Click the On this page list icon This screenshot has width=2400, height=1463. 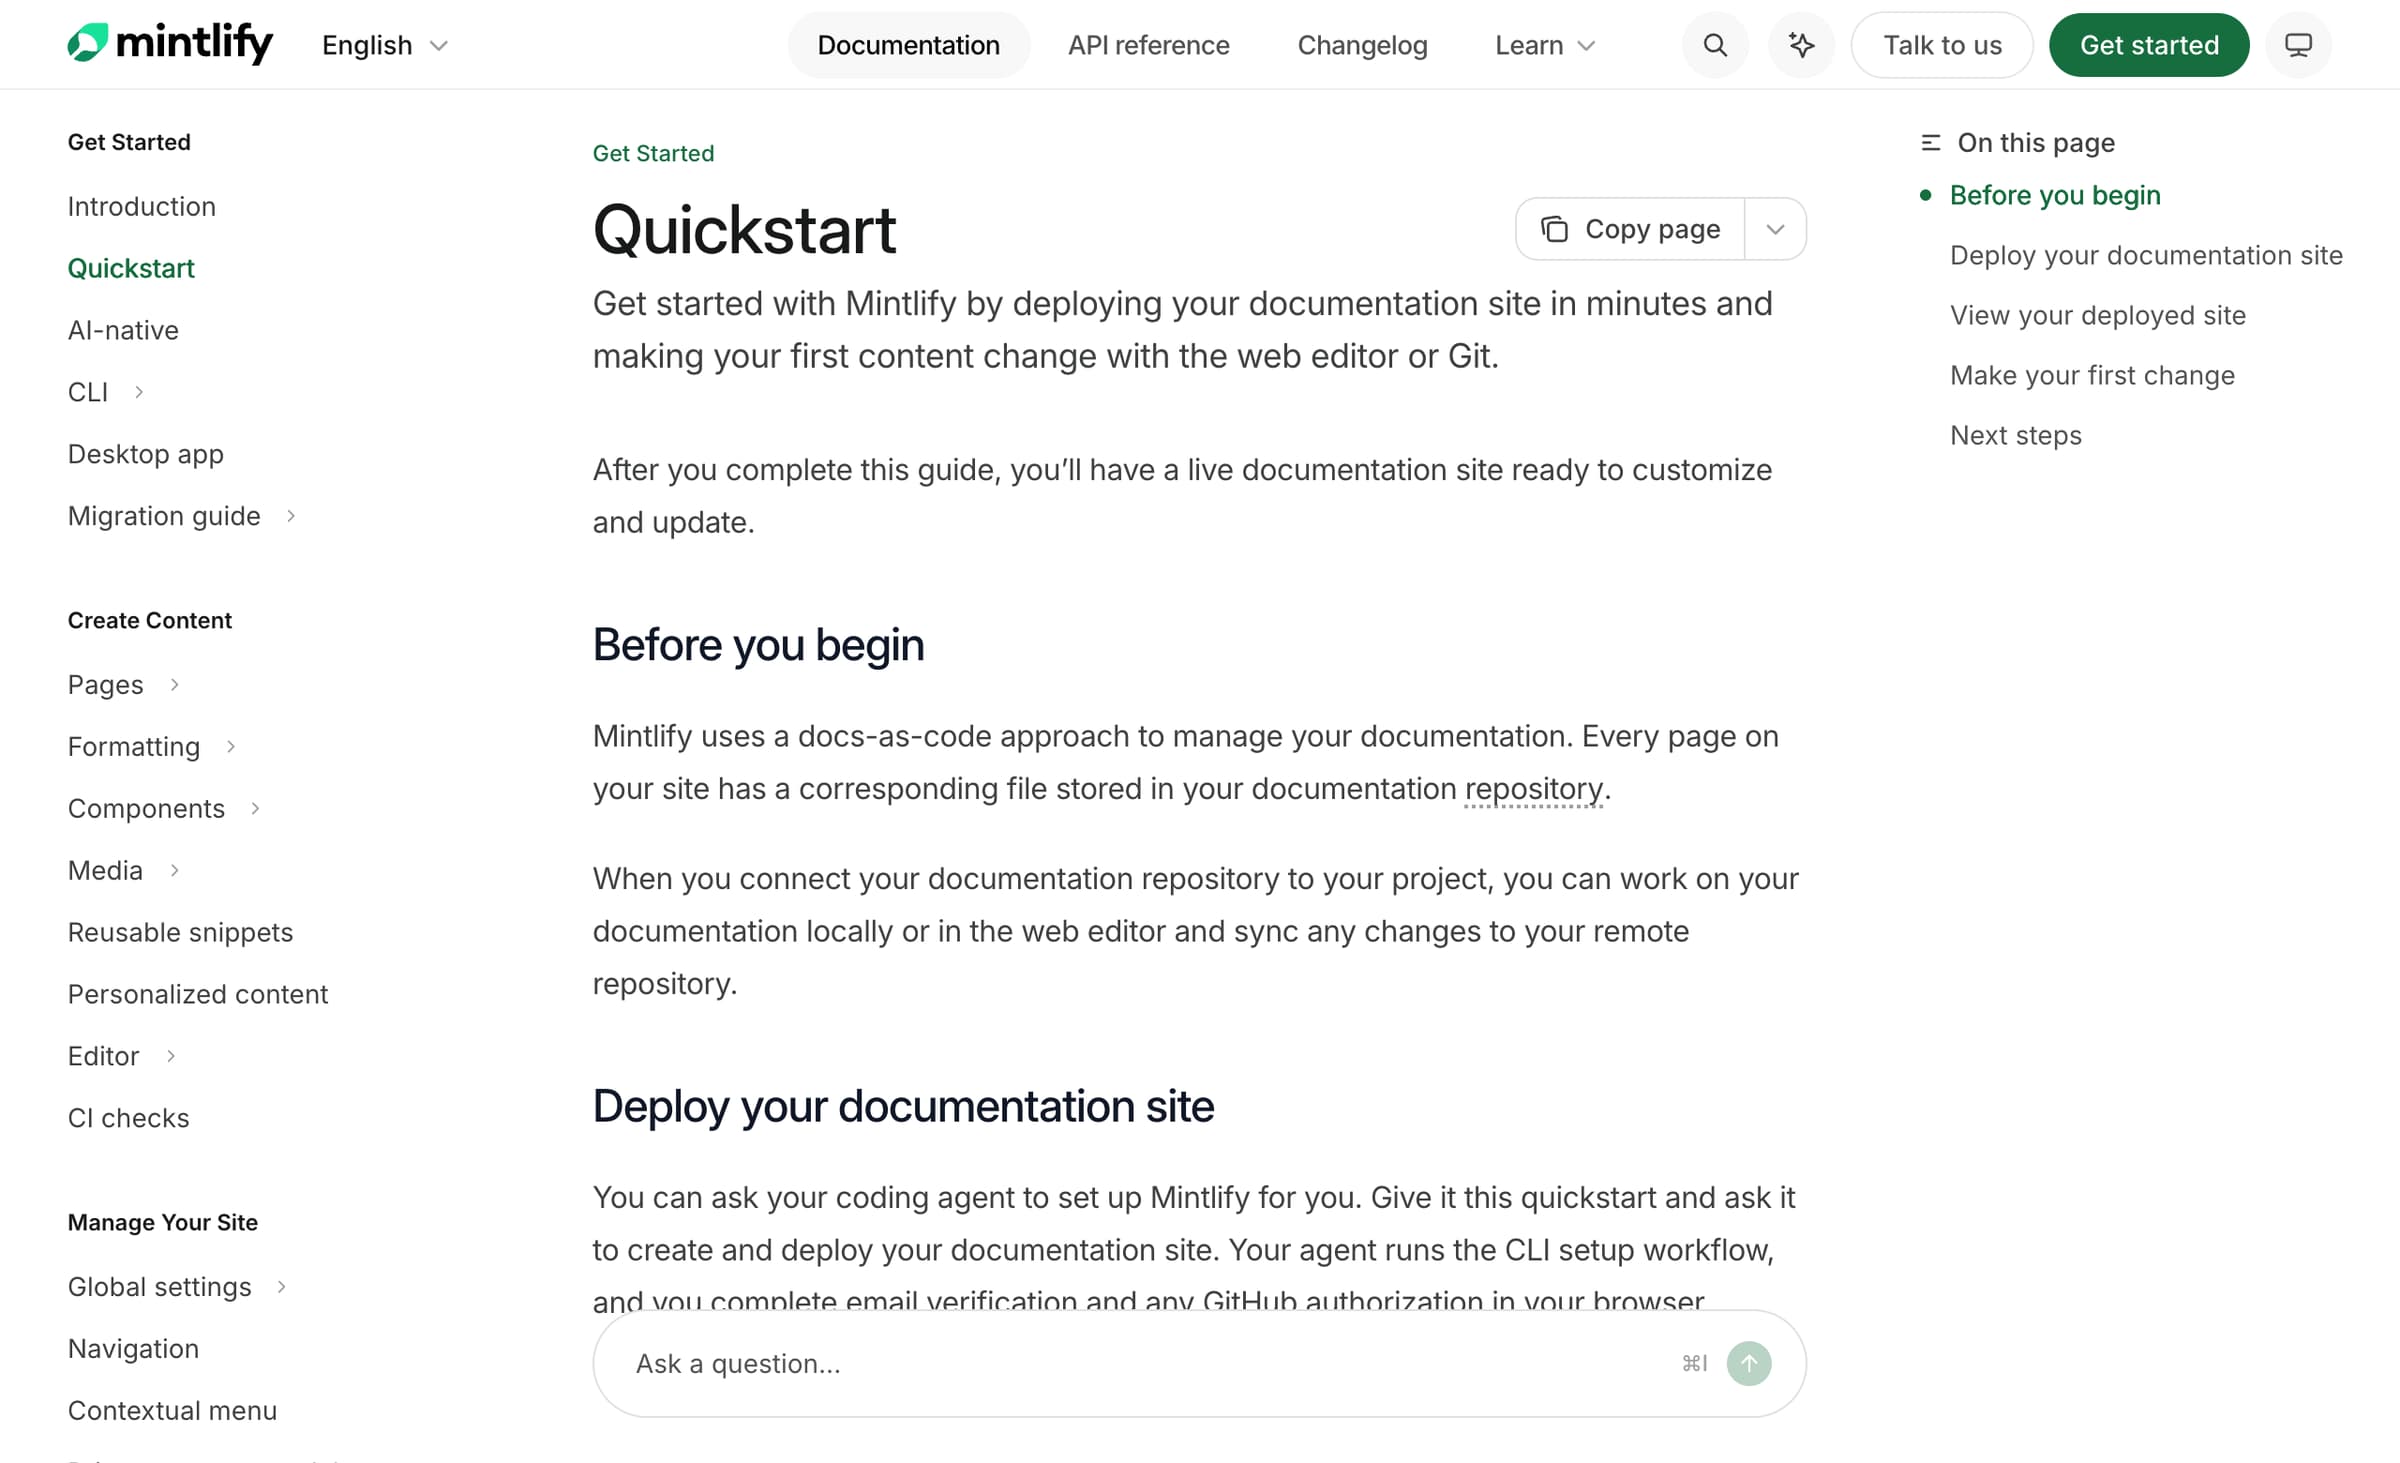coord(1930,143)
